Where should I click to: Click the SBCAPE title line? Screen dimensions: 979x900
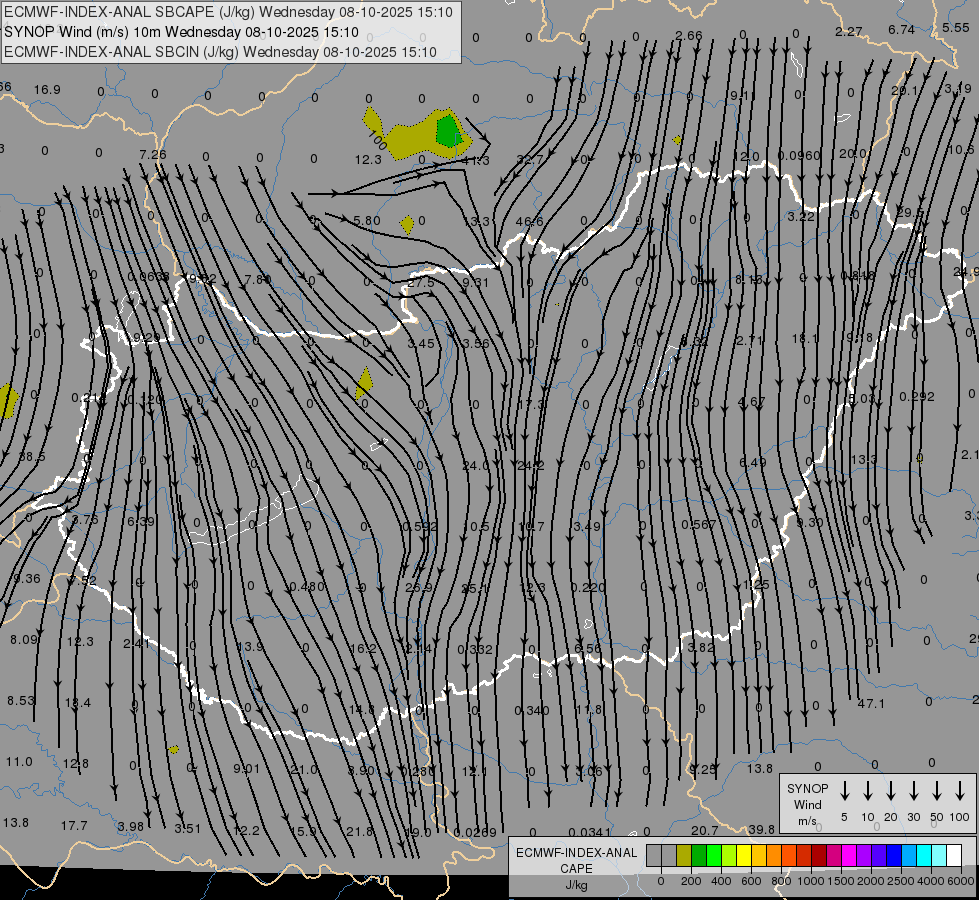coord(227,12)
